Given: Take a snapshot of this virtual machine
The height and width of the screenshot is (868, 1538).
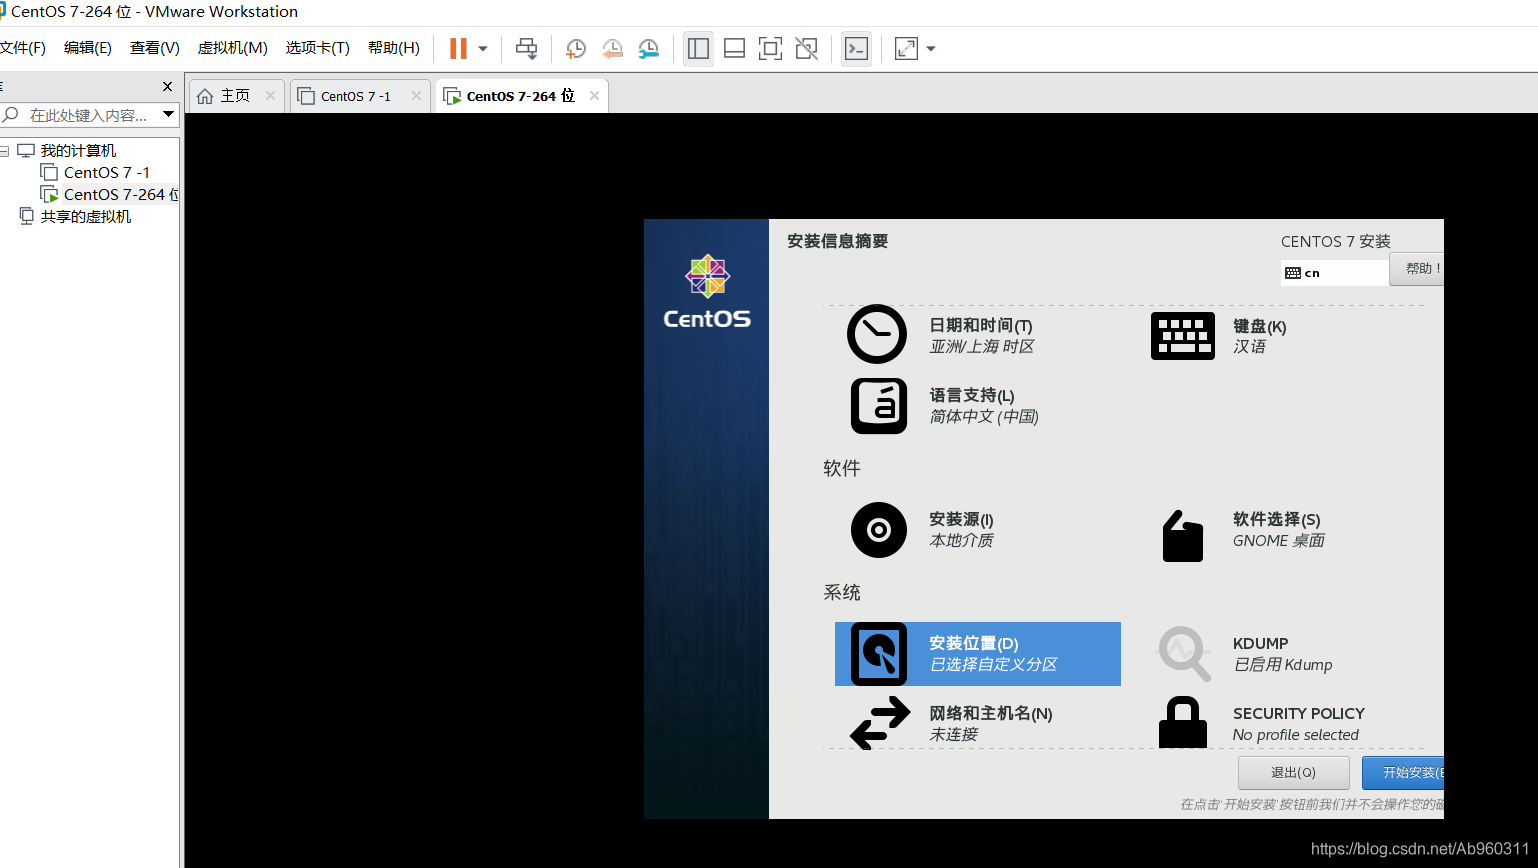Looking at the screenshot, I should coord(576,48).
